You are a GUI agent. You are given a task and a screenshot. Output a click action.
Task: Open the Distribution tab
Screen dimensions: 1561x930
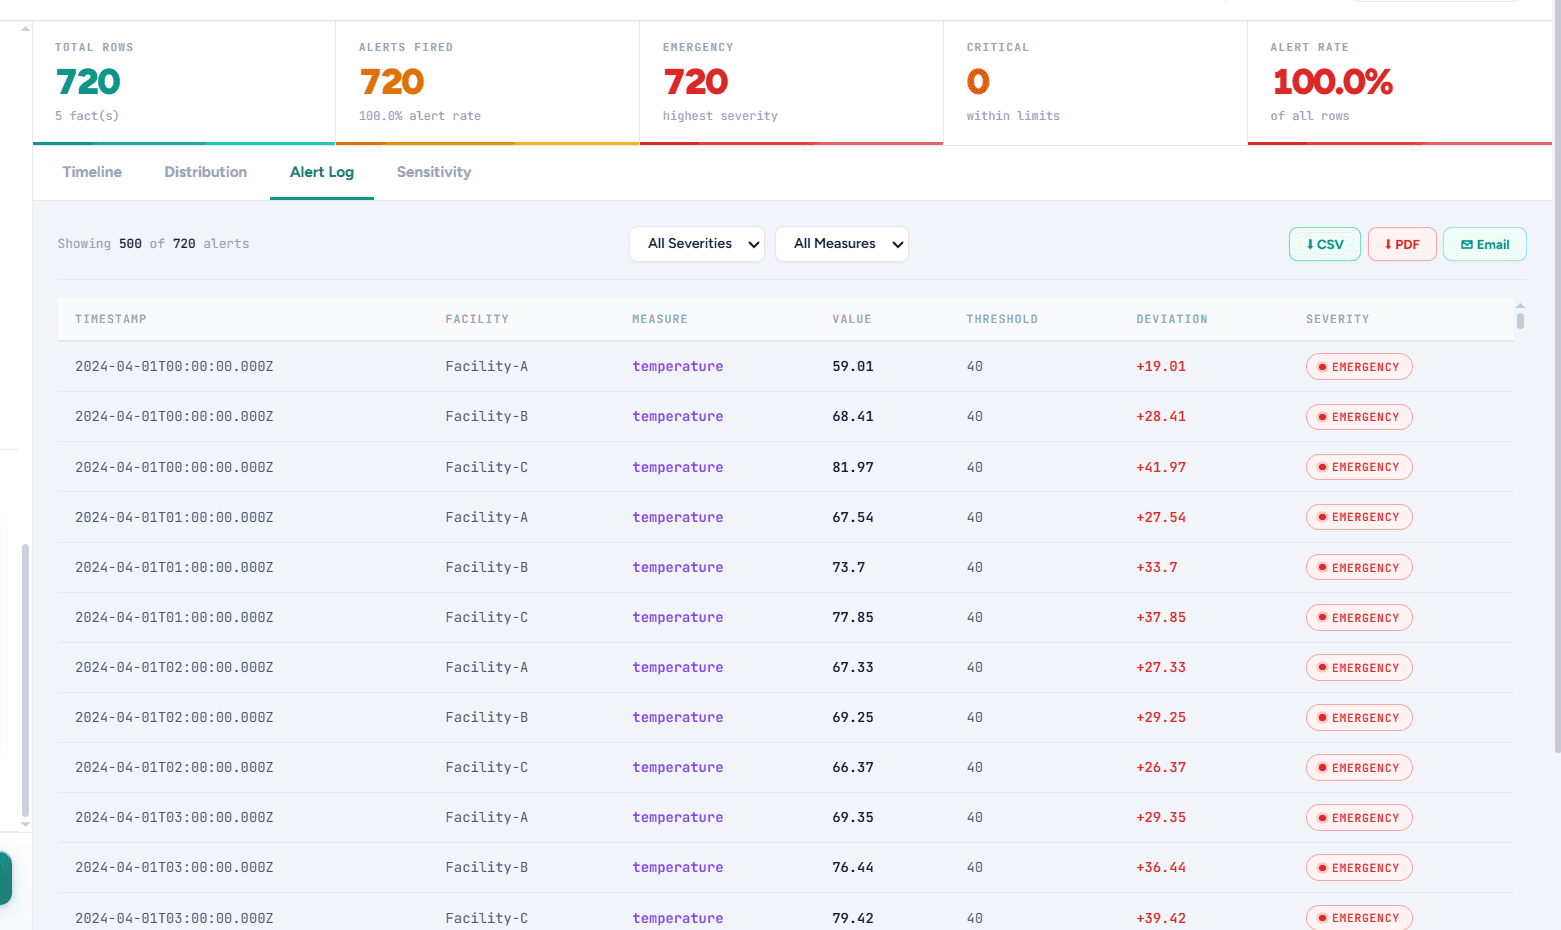pyautogui.click(x=205, y=172)
